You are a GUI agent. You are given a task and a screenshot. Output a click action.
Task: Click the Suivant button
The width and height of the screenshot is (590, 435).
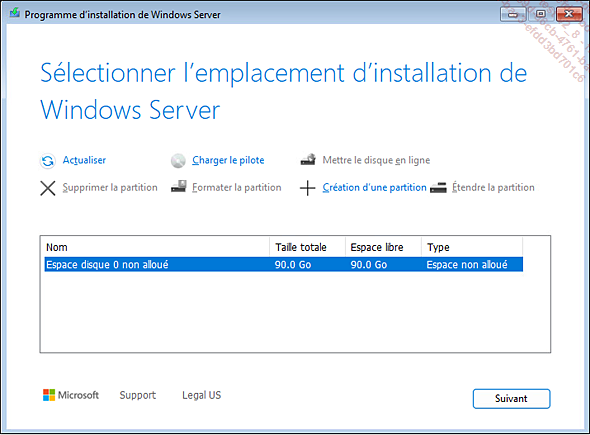pos(511,398)
